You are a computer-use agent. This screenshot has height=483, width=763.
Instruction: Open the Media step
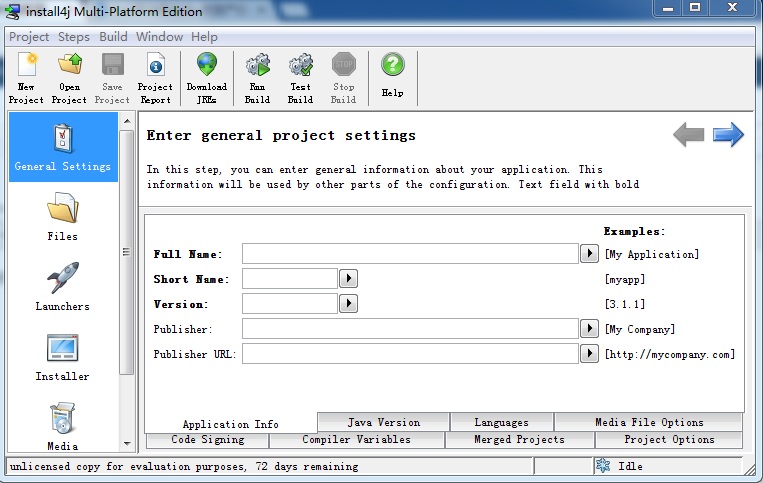coord(62,426)
